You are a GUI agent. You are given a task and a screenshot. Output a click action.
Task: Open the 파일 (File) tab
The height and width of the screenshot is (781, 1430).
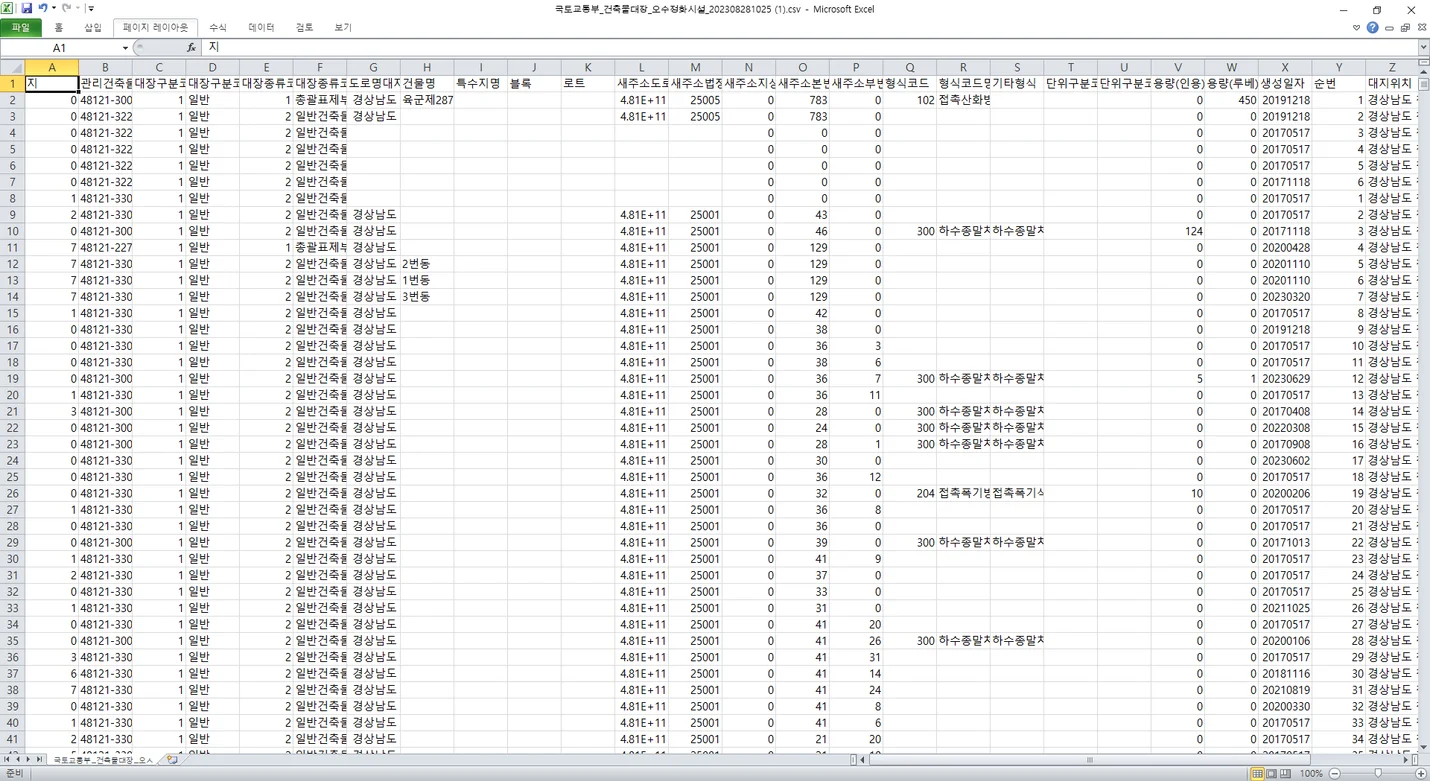coord(20,27)
